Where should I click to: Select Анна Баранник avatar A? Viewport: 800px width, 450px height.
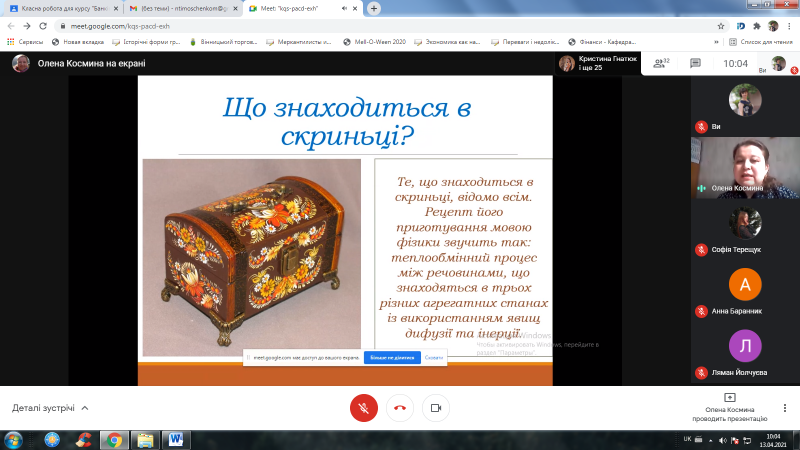[x=745, y=284]
